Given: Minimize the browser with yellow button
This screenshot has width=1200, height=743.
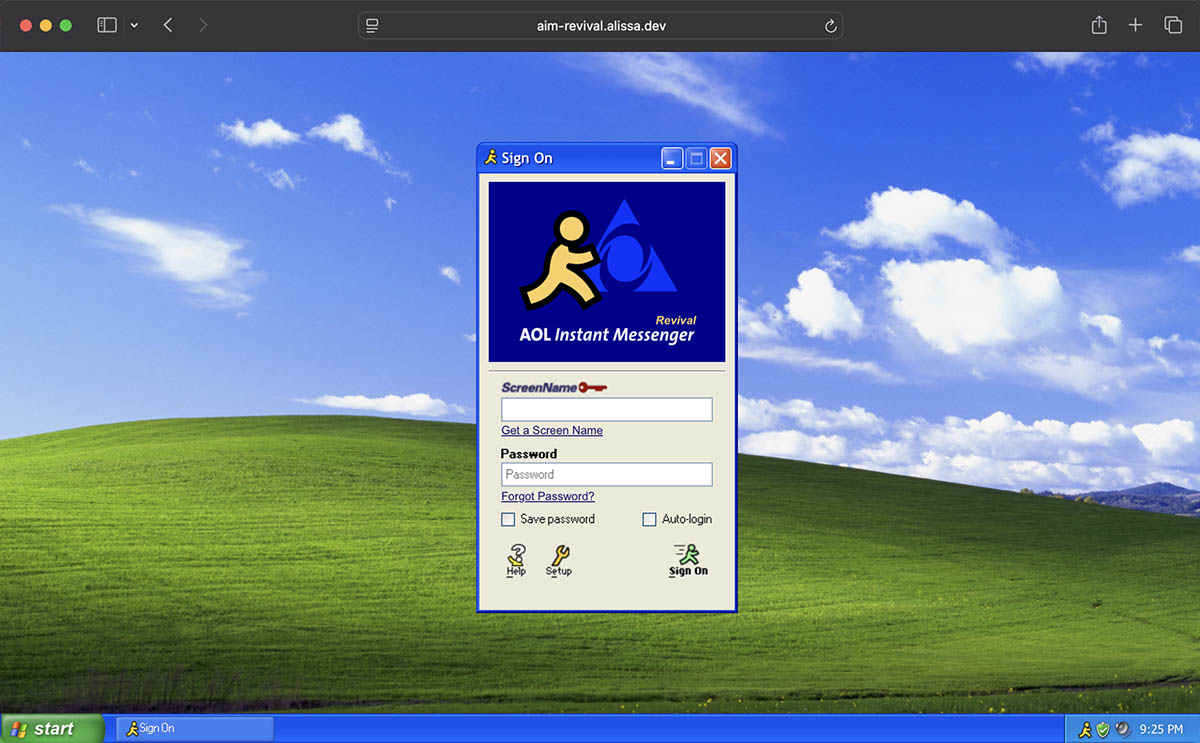Looking at the screenshot, I should (x=46, y=25).
